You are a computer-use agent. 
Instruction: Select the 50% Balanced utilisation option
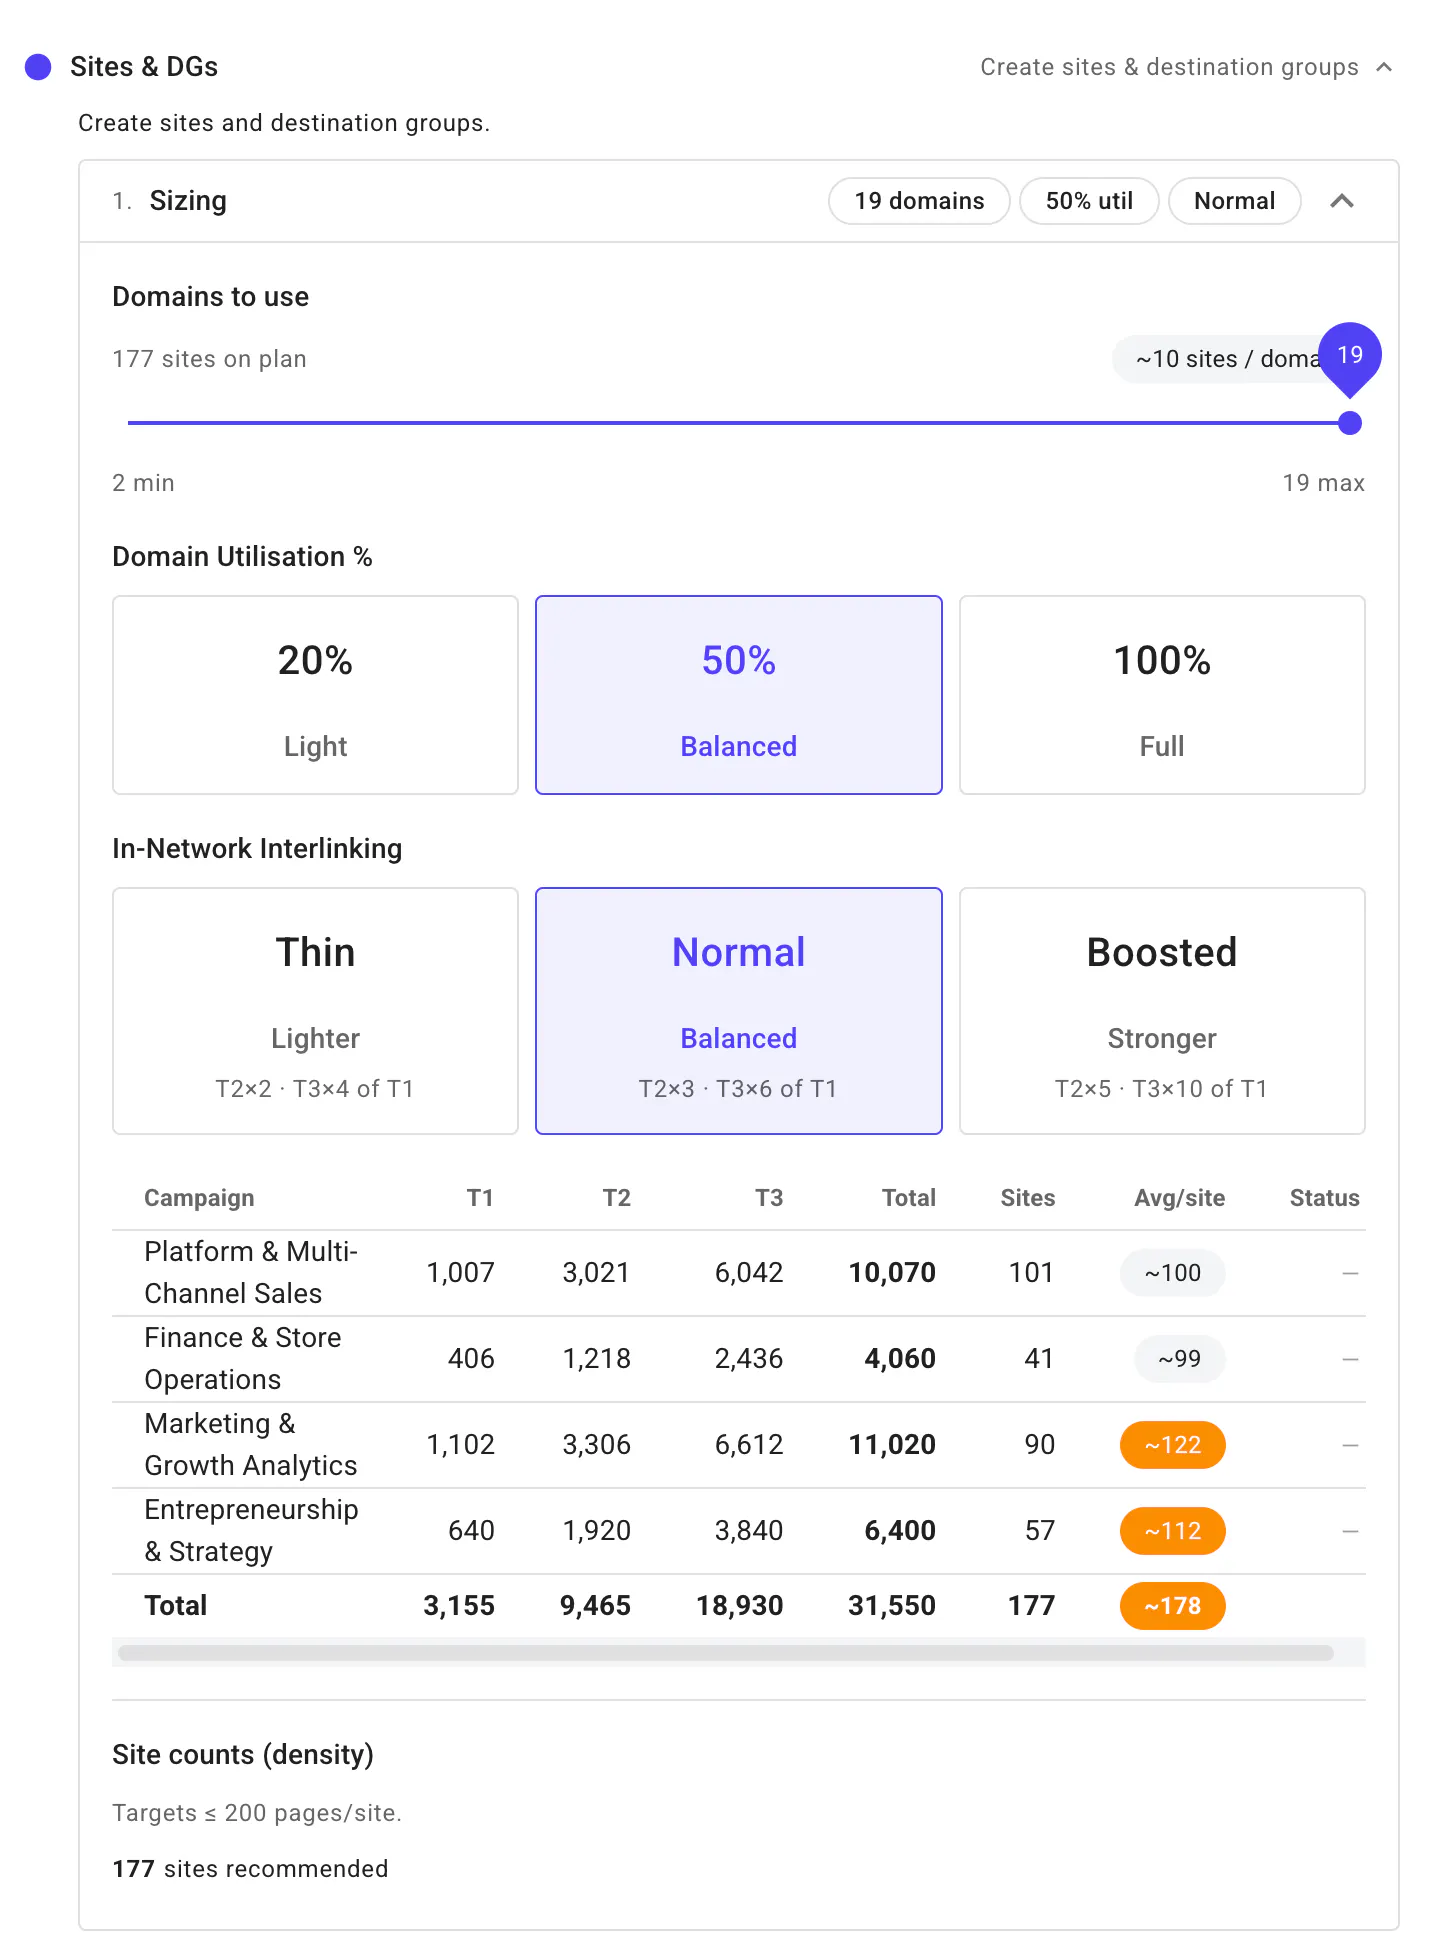(x=739, y=695)
